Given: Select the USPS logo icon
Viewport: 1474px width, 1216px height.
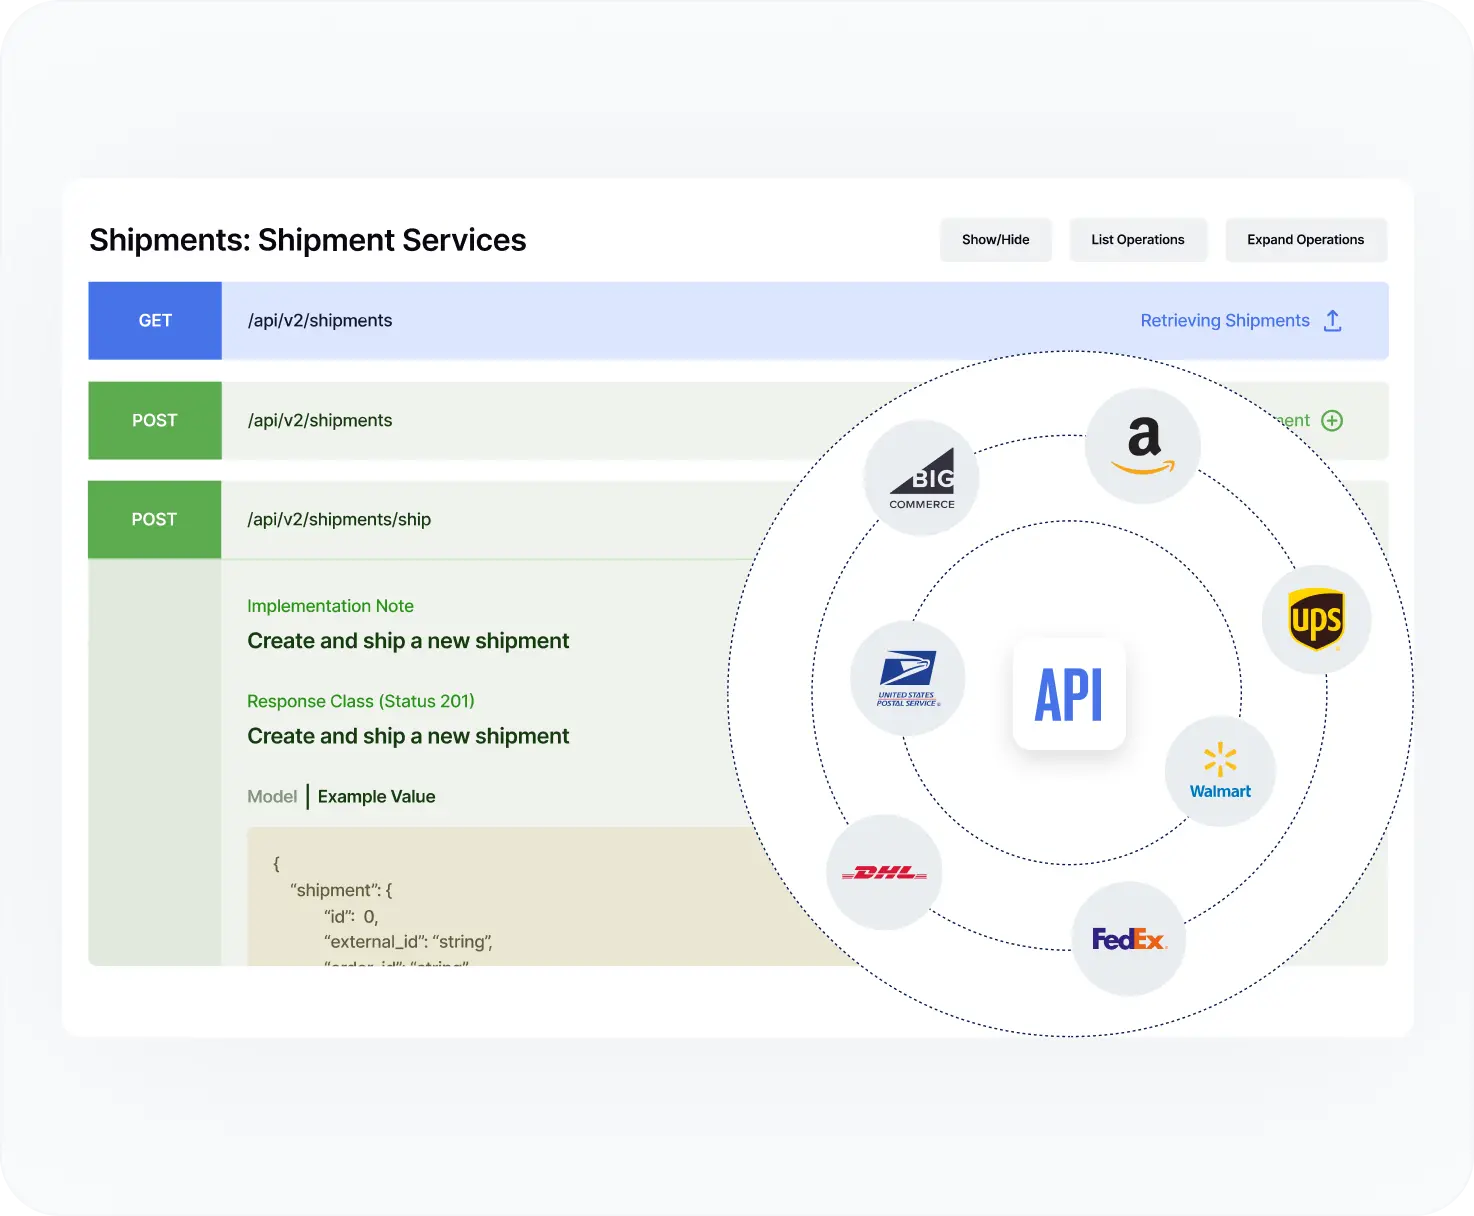Looking at the screenshot, I should coord(907,678).
